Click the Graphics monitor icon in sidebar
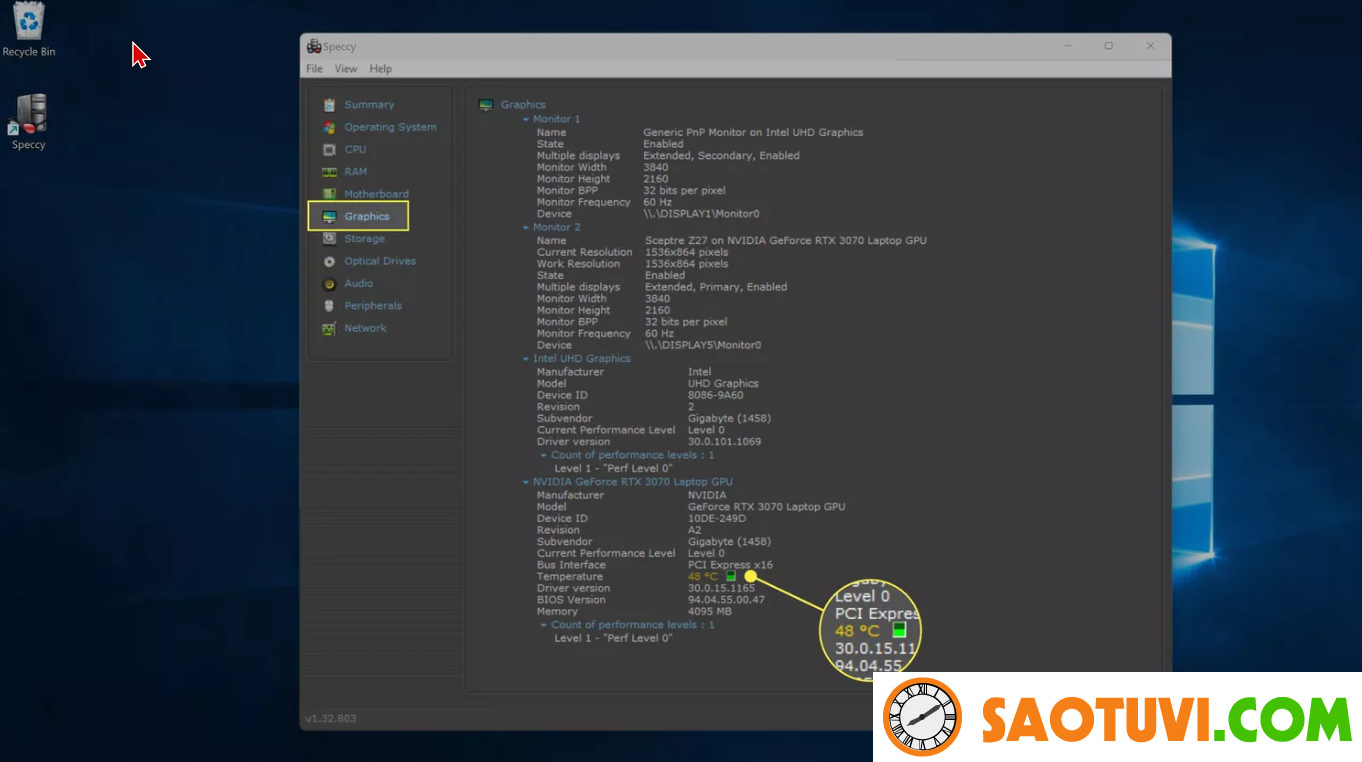The image size is (1362, 762). pos(329,217)
